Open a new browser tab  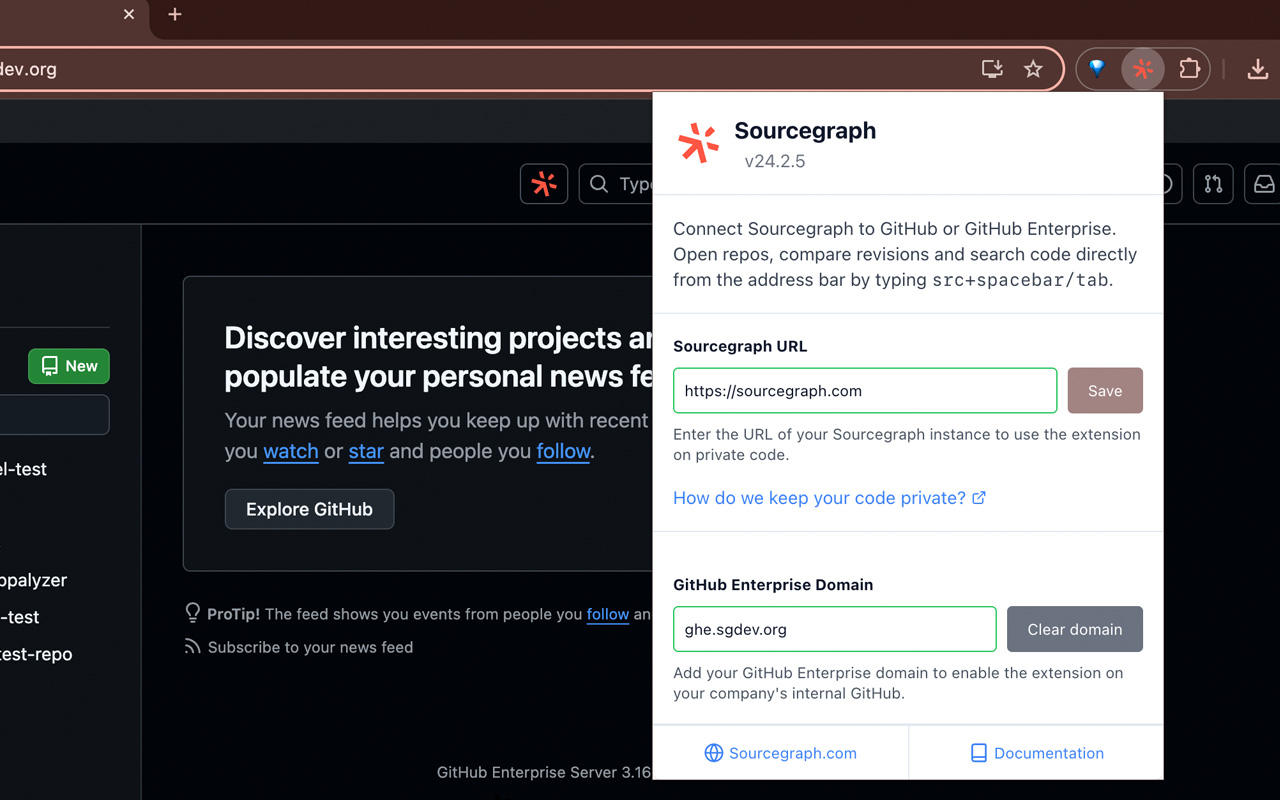(175, 14)
